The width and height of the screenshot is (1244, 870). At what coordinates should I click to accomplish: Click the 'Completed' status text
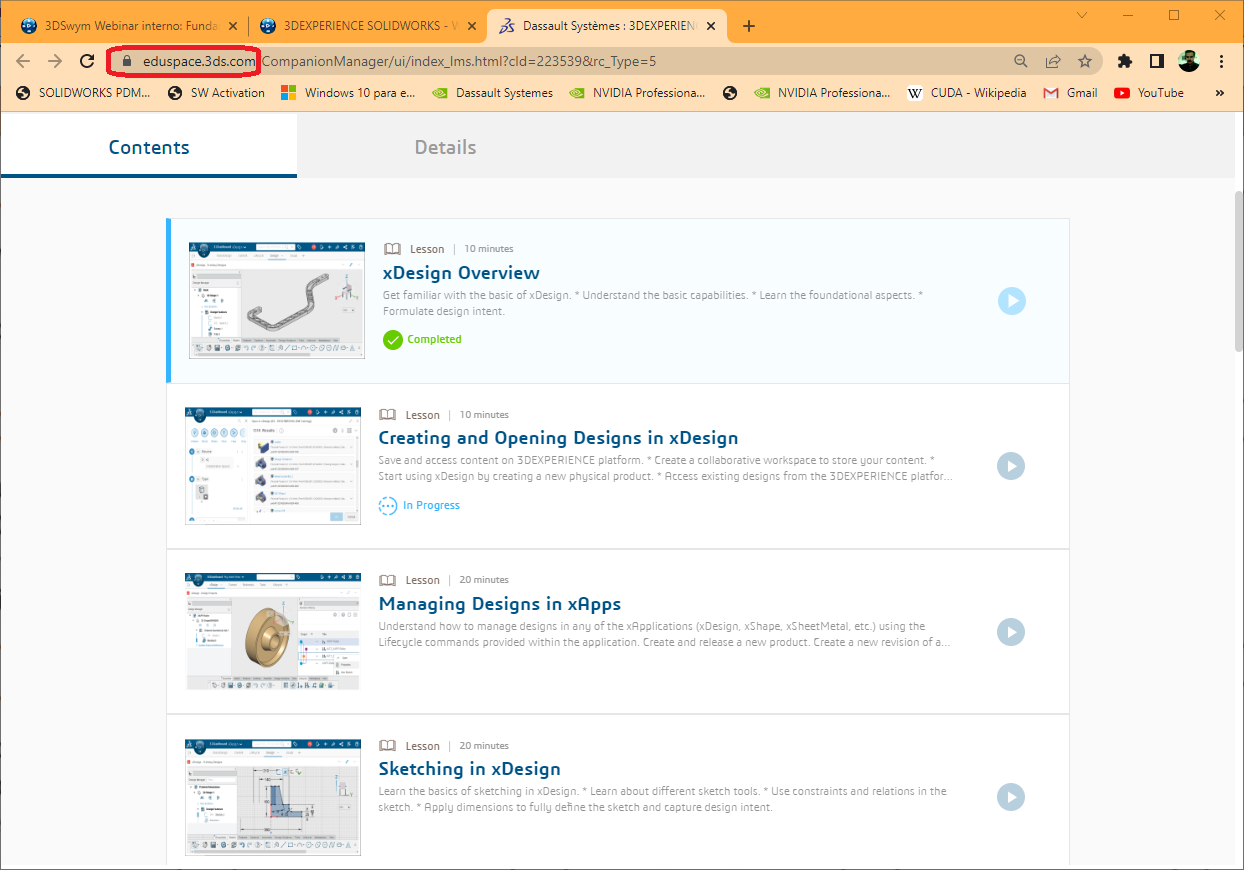434,340
